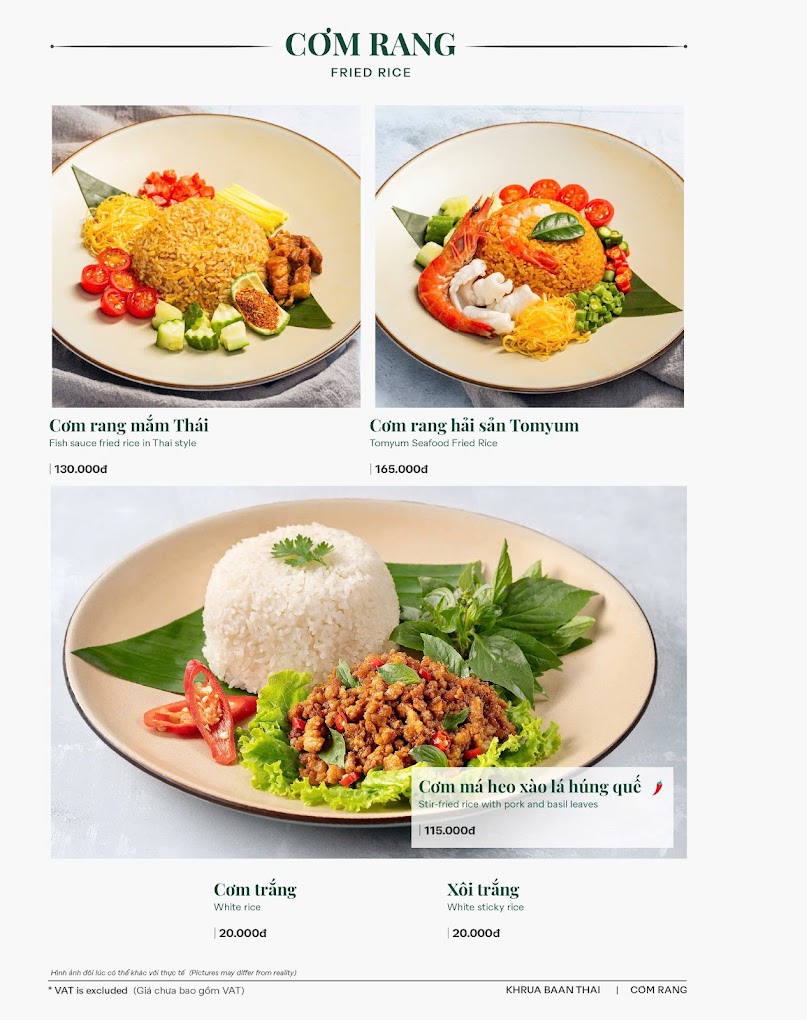This screenshot has width=807, height=1020.
Task: Click the FRIED RICE subtitle
Action: pos(371,73)
